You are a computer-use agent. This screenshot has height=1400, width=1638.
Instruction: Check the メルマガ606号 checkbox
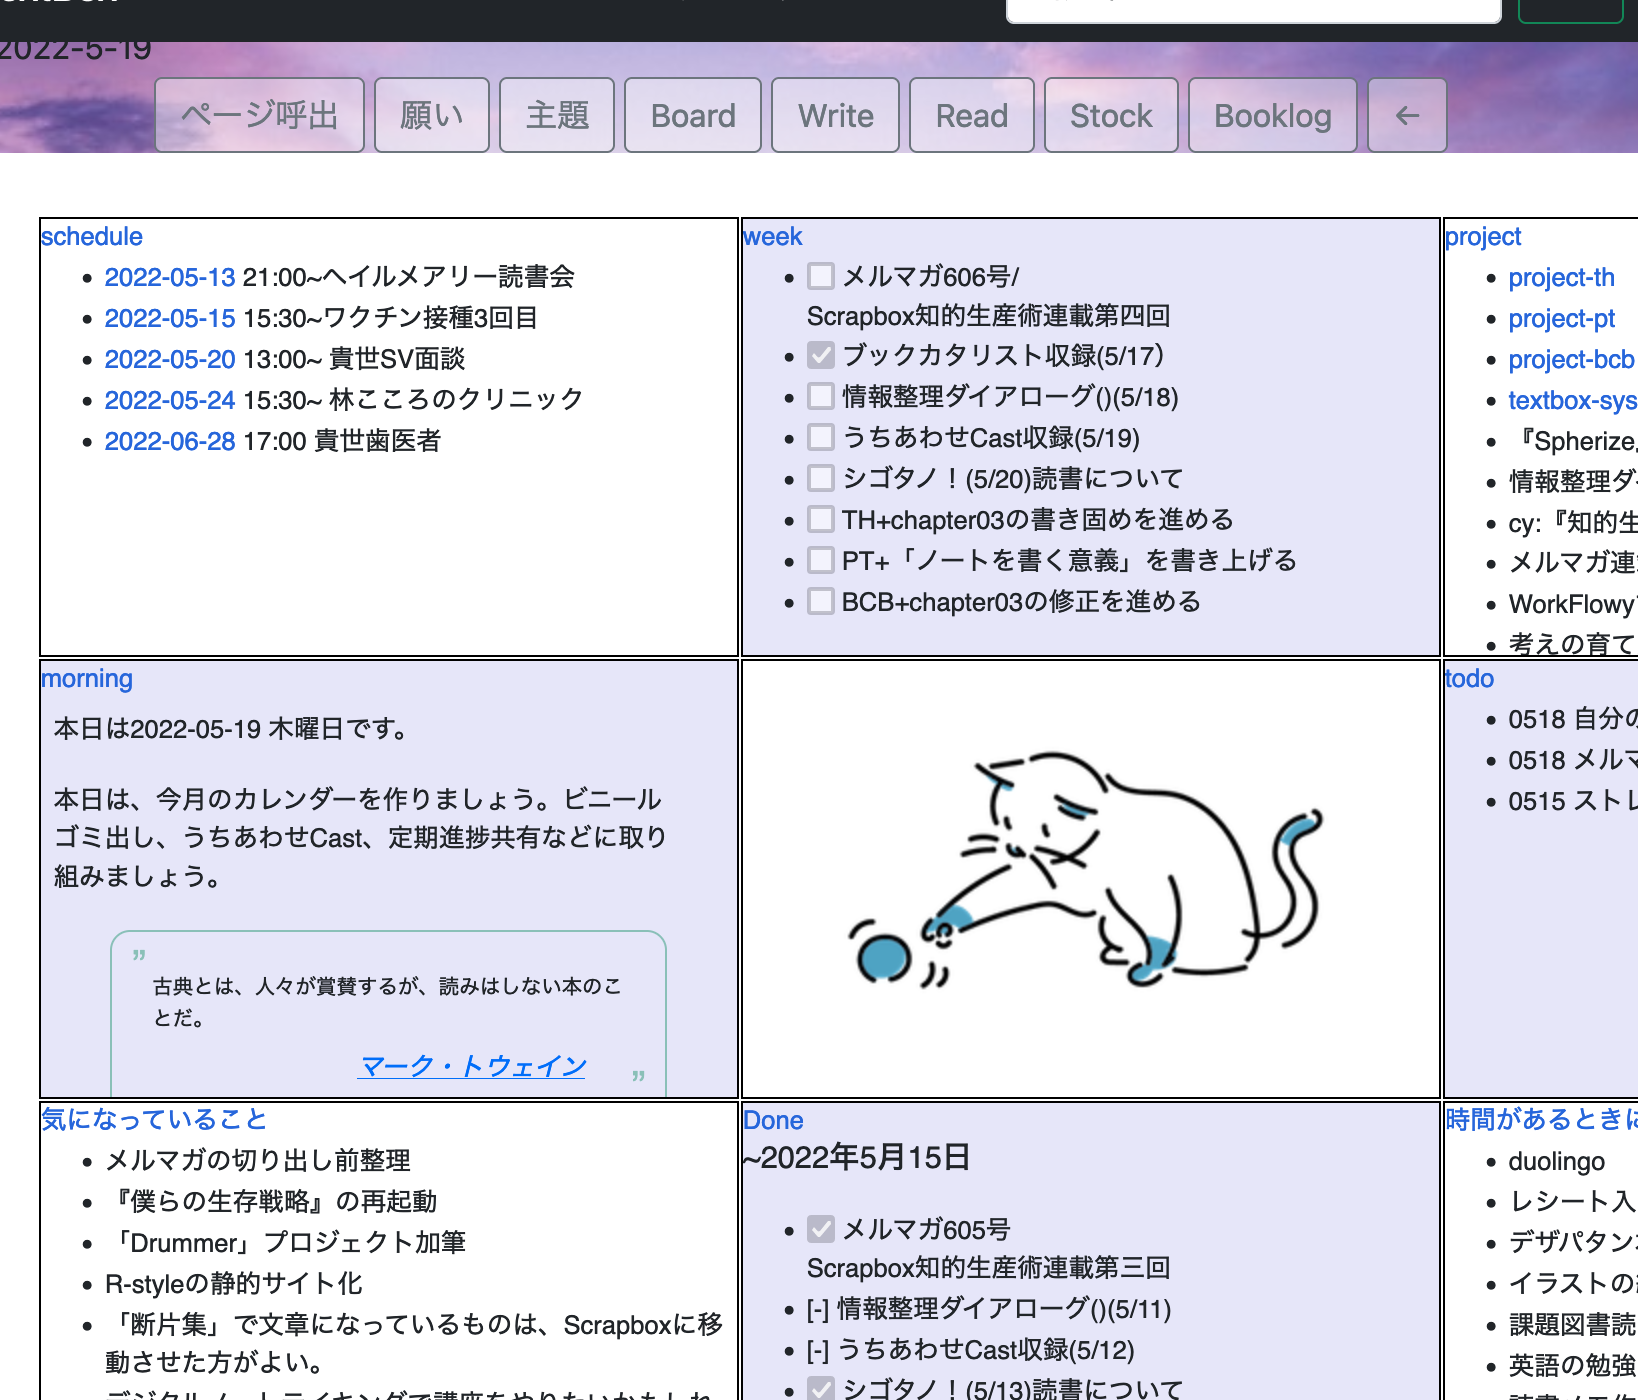pyautogui.click(x=819, y=276)
